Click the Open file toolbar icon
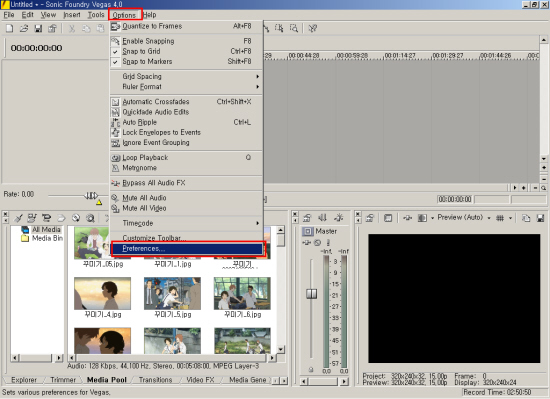Viewport: 550px width, 399px height. click(x=24, y=28)
